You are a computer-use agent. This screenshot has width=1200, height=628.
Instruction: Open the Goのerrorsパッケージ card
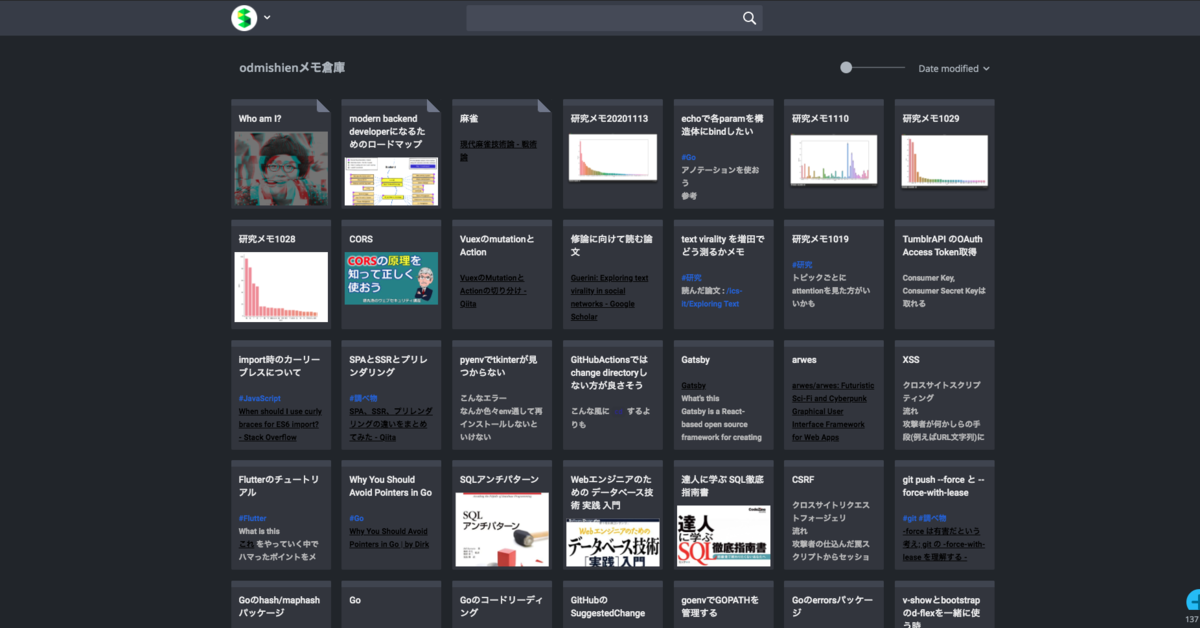(834, 605)
